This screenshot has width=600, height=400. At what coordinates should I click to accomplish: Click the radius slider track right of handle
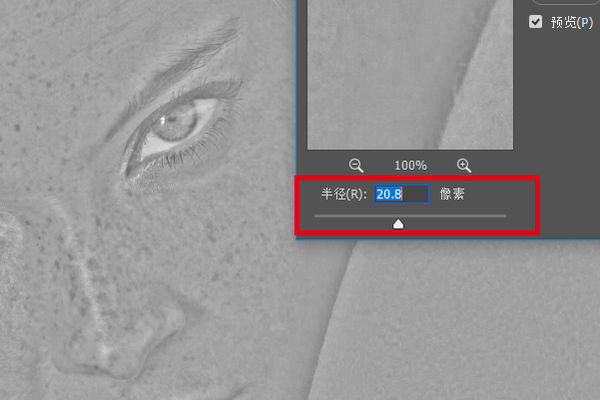(x=455, y=216)
